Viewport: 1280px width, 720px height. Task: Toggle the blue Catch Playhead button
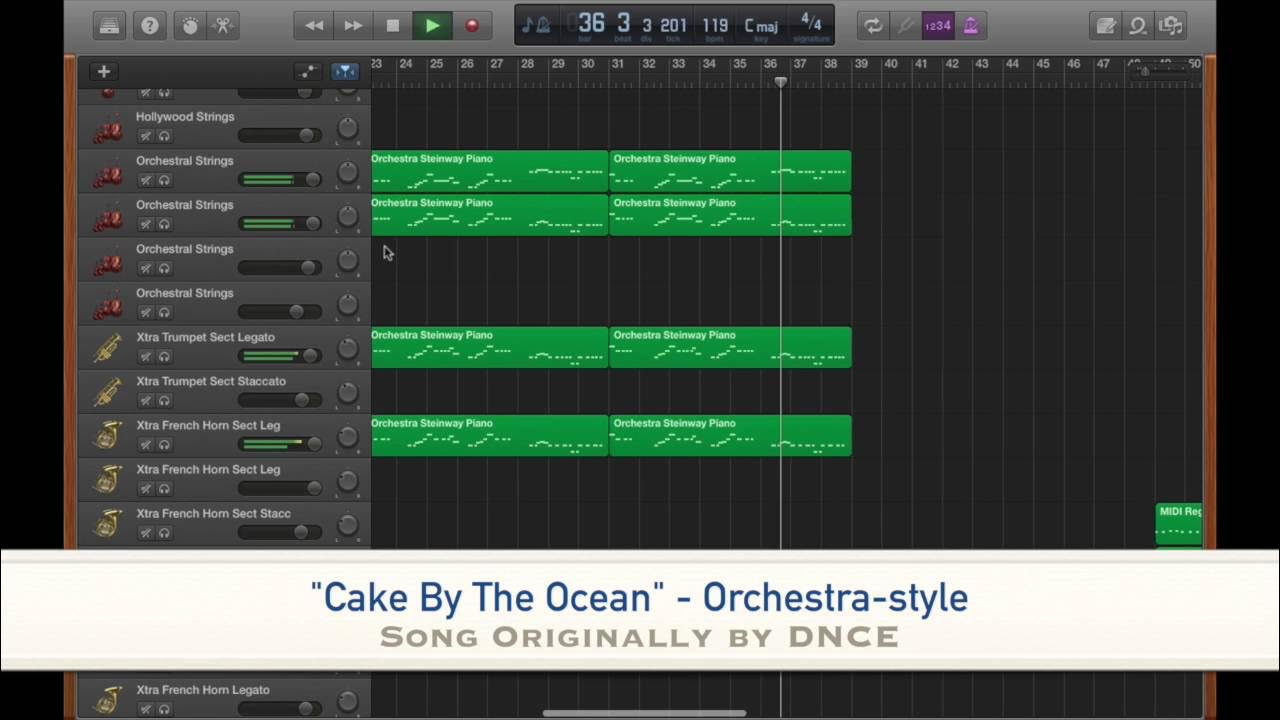pos(344,71)
